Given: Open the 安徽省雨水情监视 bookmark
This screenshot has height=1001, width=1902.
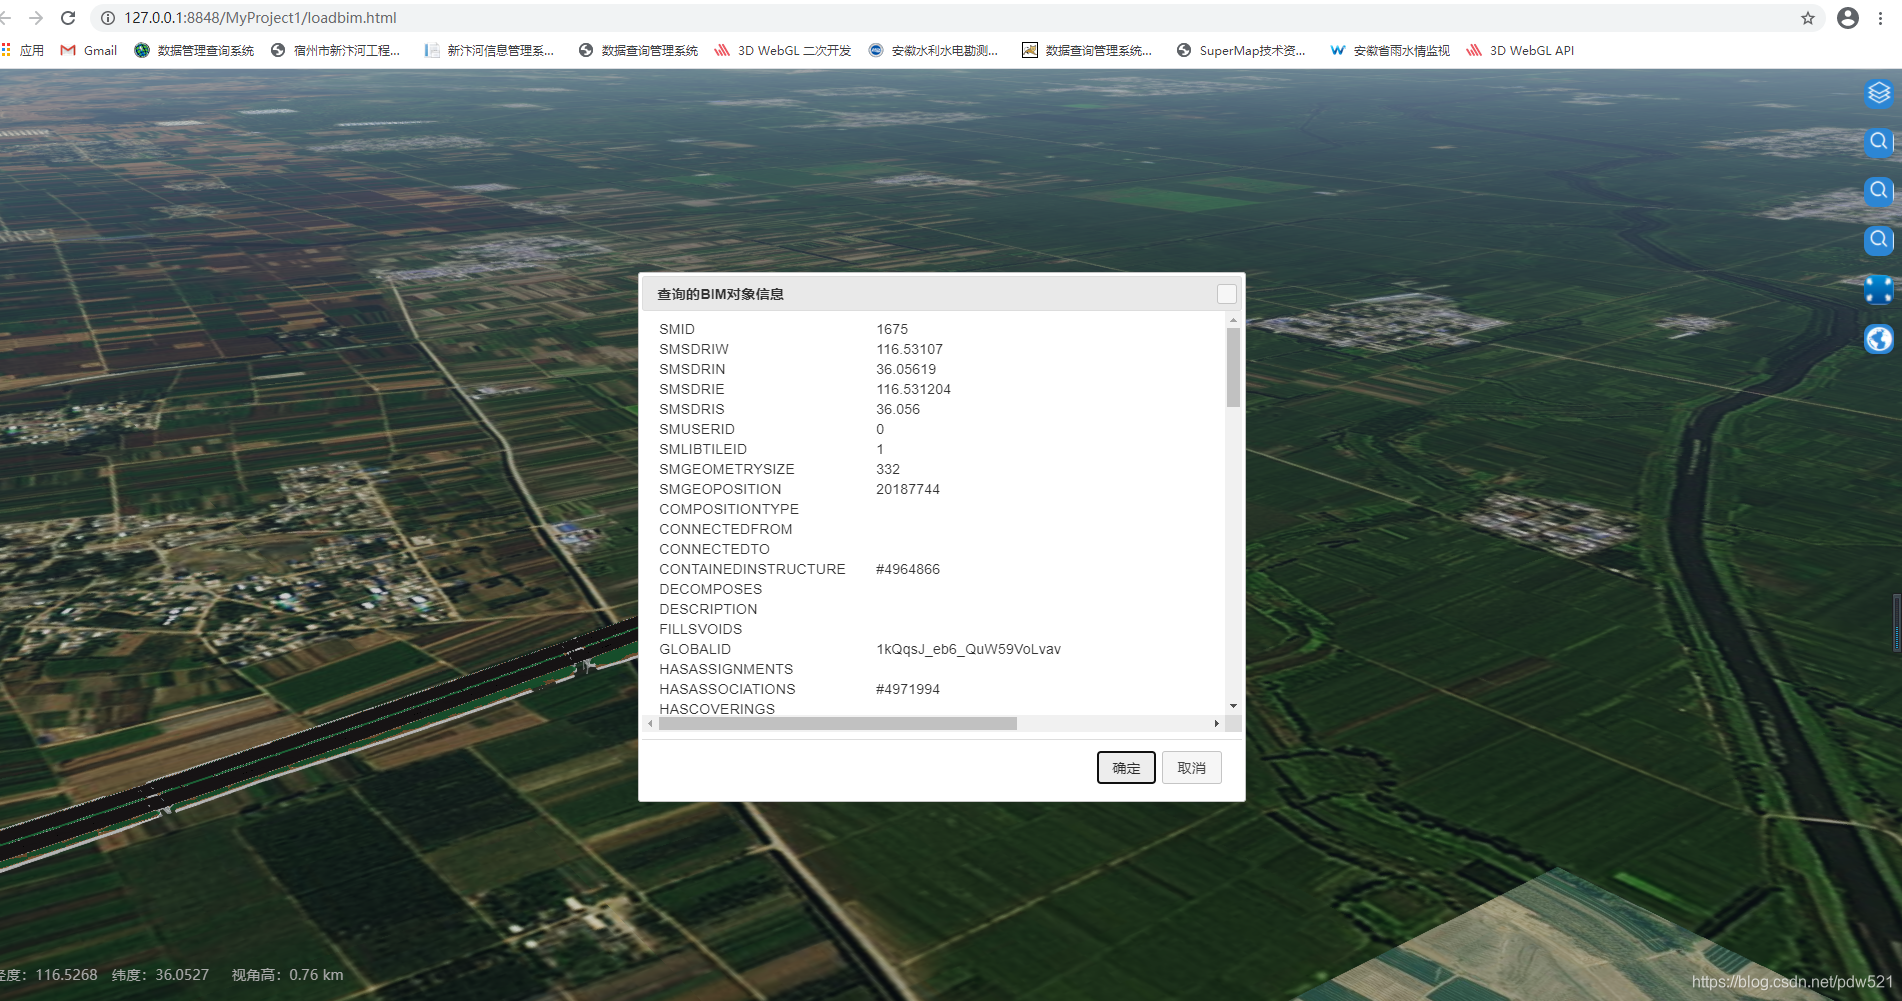Looking at the screenshot, I should (1390, 50).
